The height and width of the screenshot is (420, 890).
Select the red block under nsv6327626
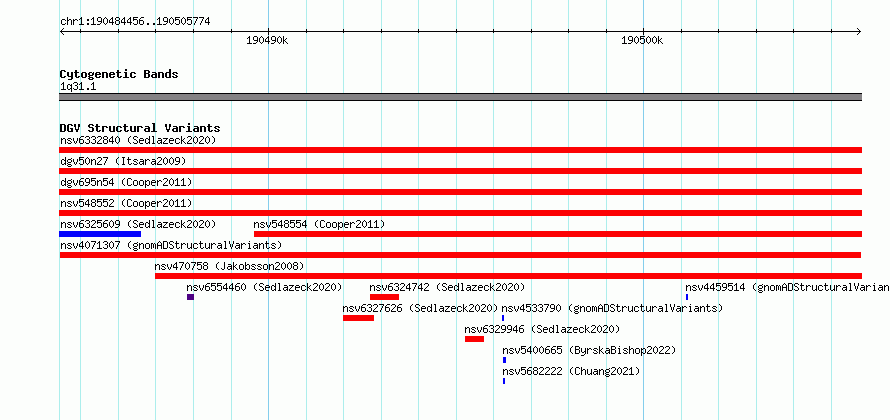pyautogui.click(x=358, y=318)
